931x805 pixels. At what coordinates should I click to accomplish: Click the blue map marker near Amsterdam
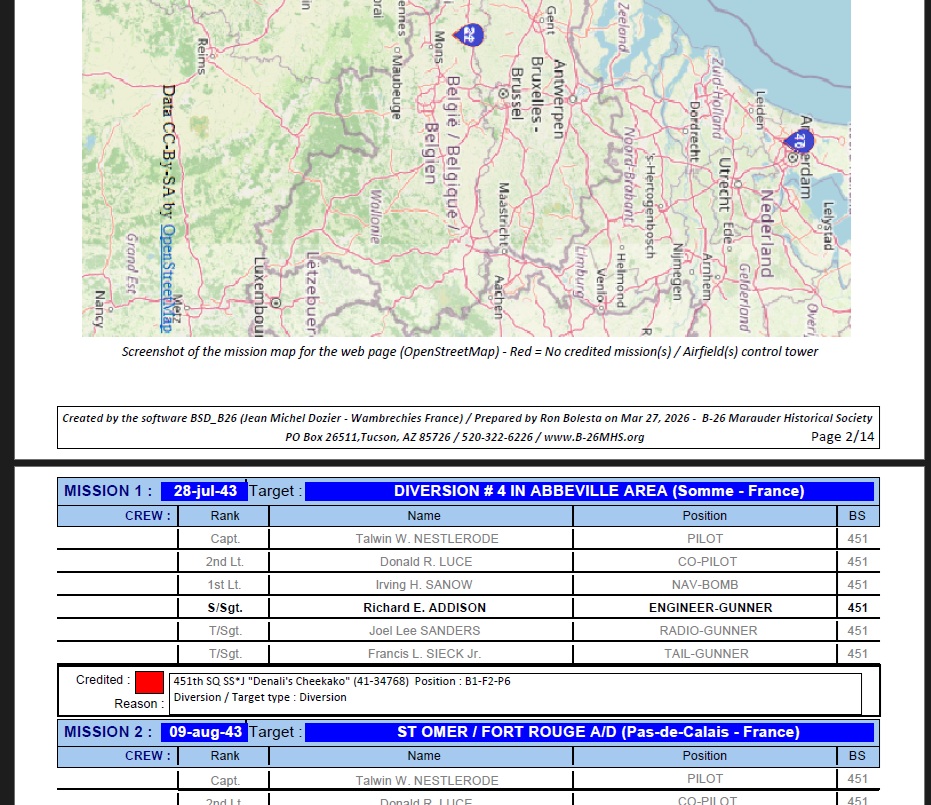(800, 140)
